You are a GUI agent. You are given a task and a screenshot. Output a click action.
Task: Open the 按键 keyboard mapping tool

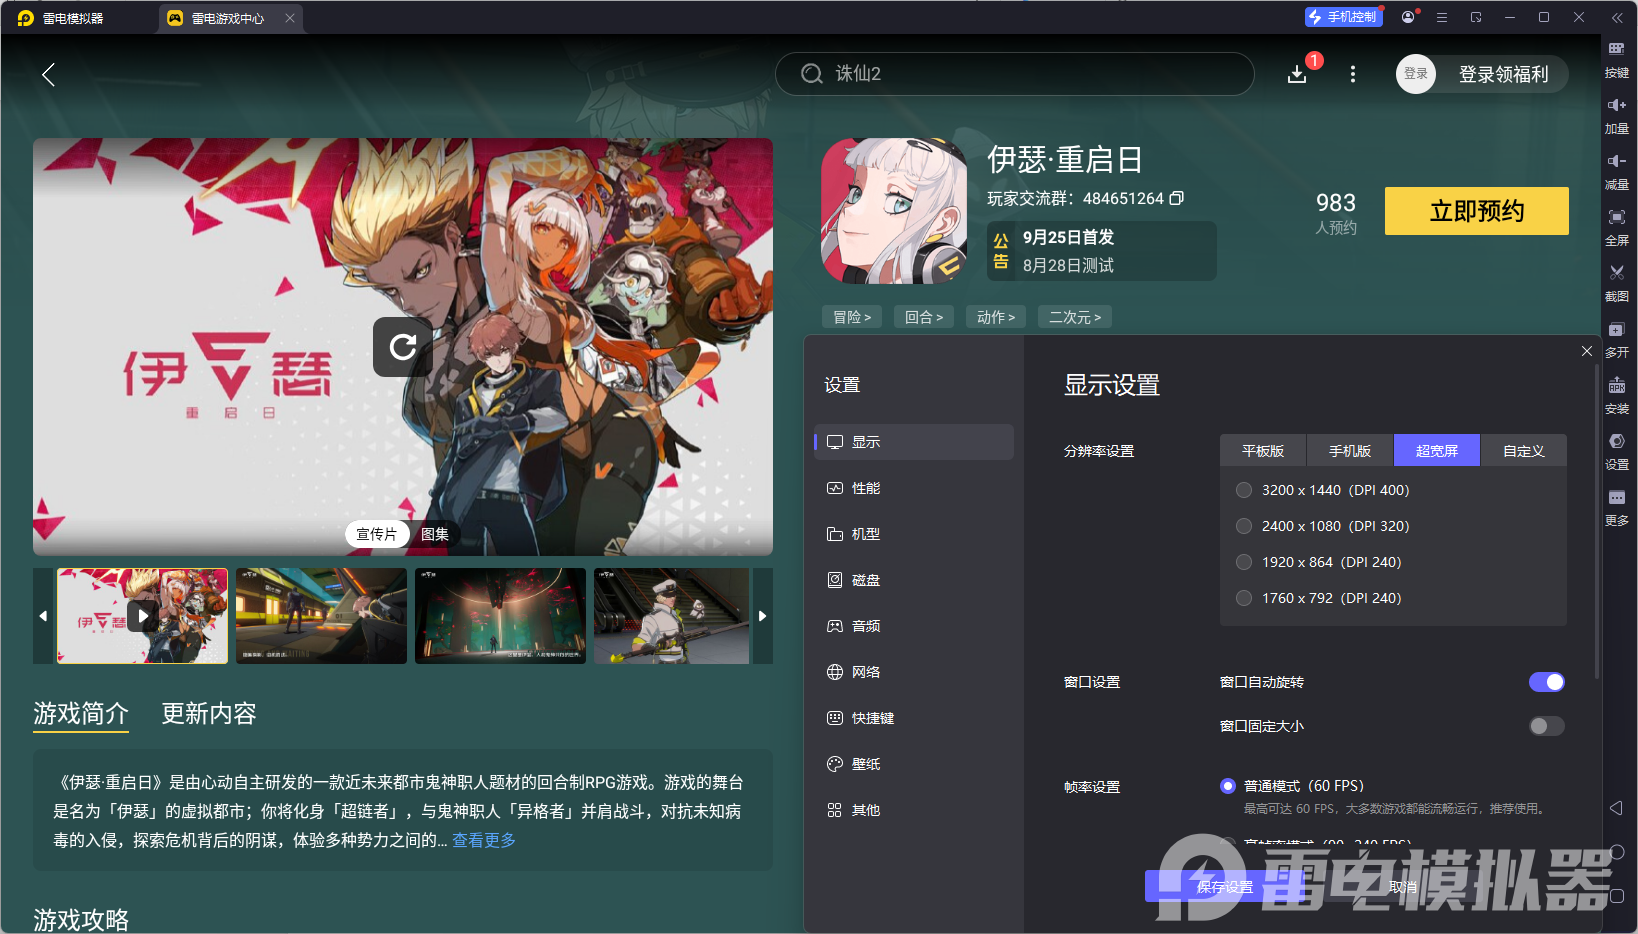[x=1617, y=58]
